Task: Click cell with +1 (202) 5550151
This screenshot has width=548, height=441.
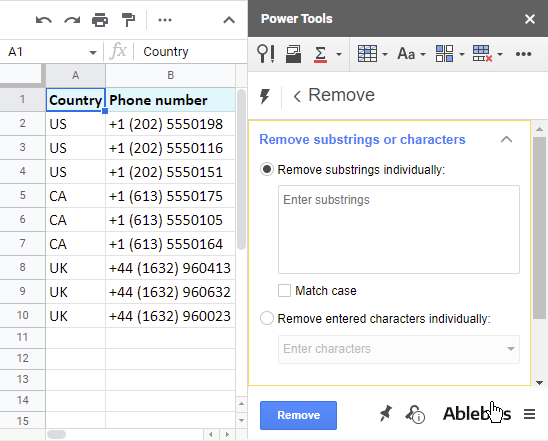Action: click(171, 172)
